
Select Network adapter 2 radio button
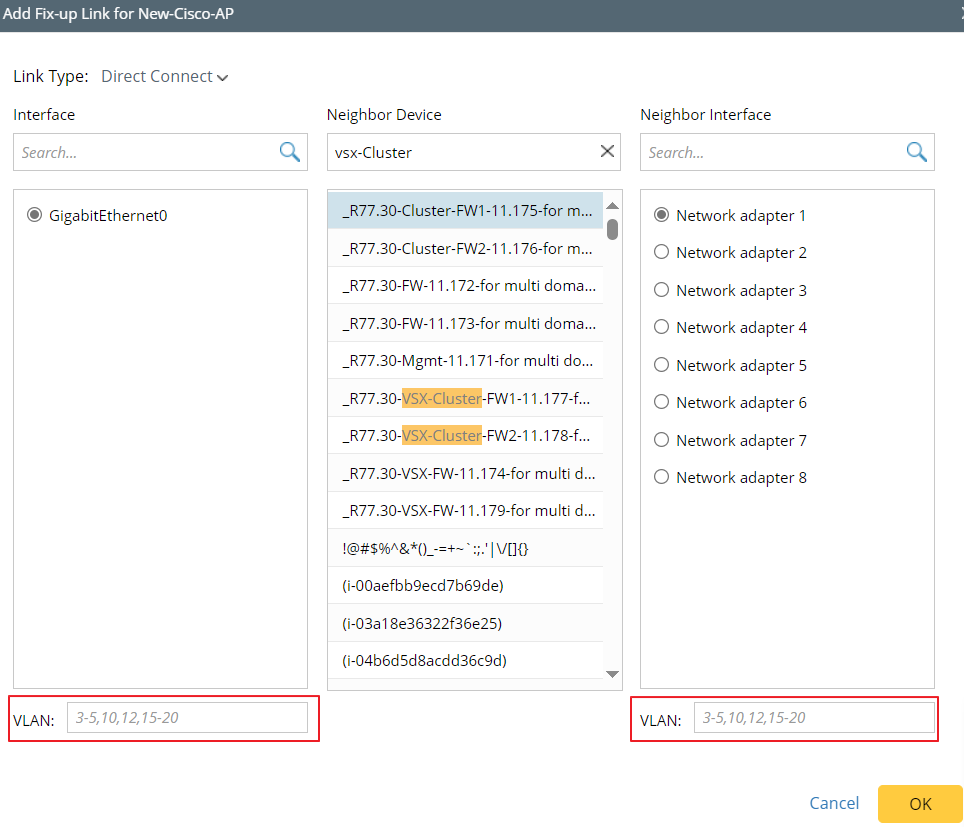pyautogui.click(x=661, y=253)
